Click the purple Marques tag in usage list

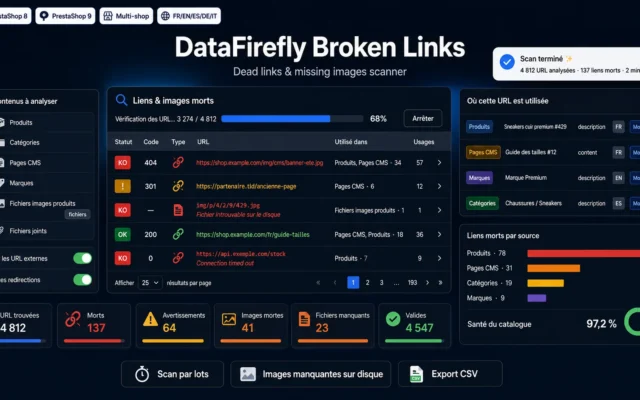(479, 178)
